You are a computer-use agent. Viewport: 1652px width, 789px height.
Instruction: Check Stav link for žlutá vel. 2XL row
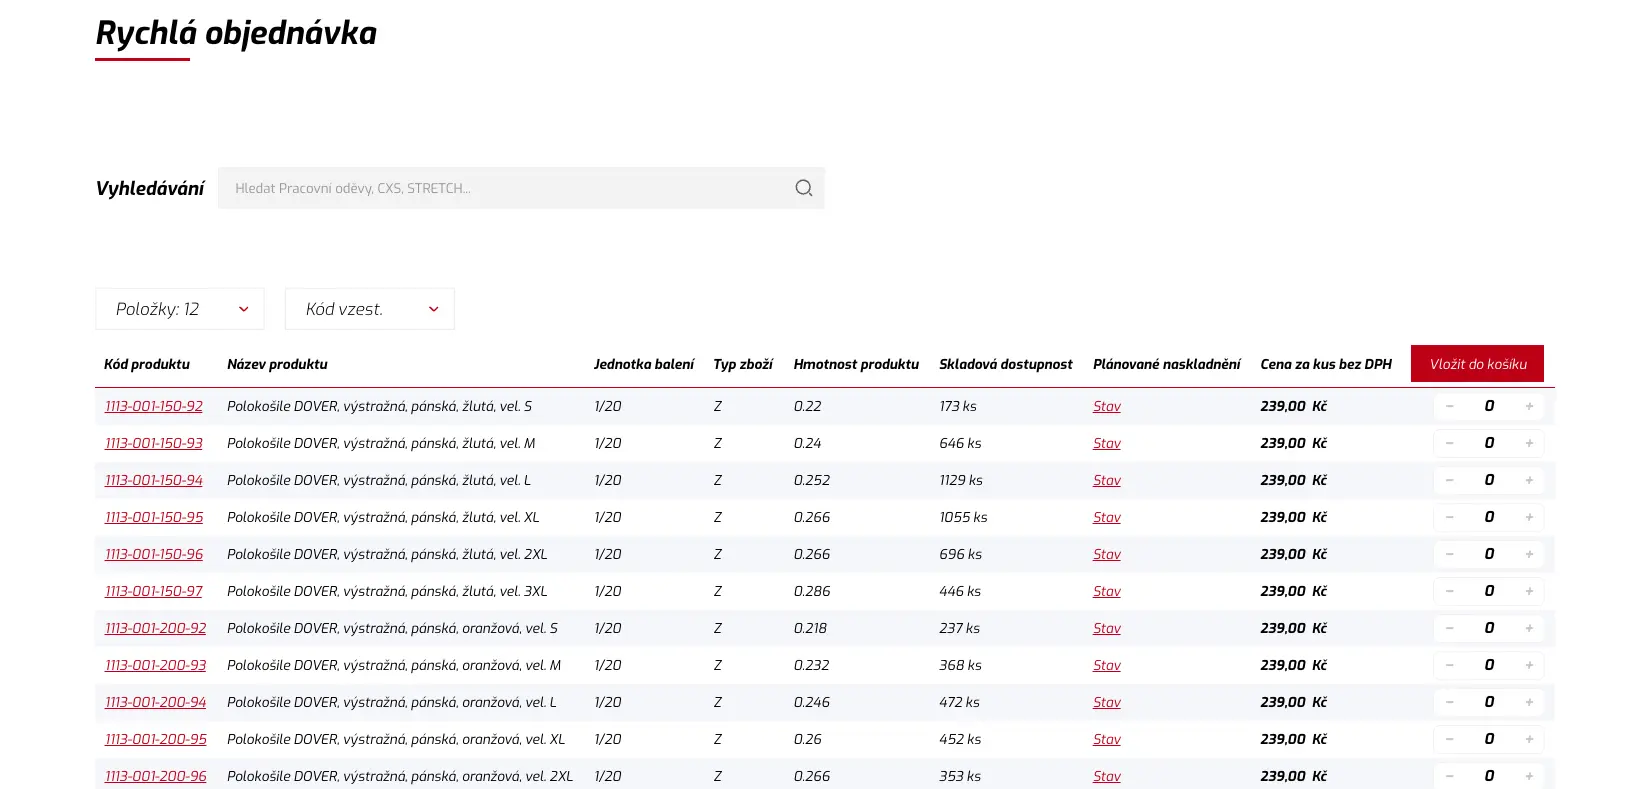click(x=1106, y=554)
